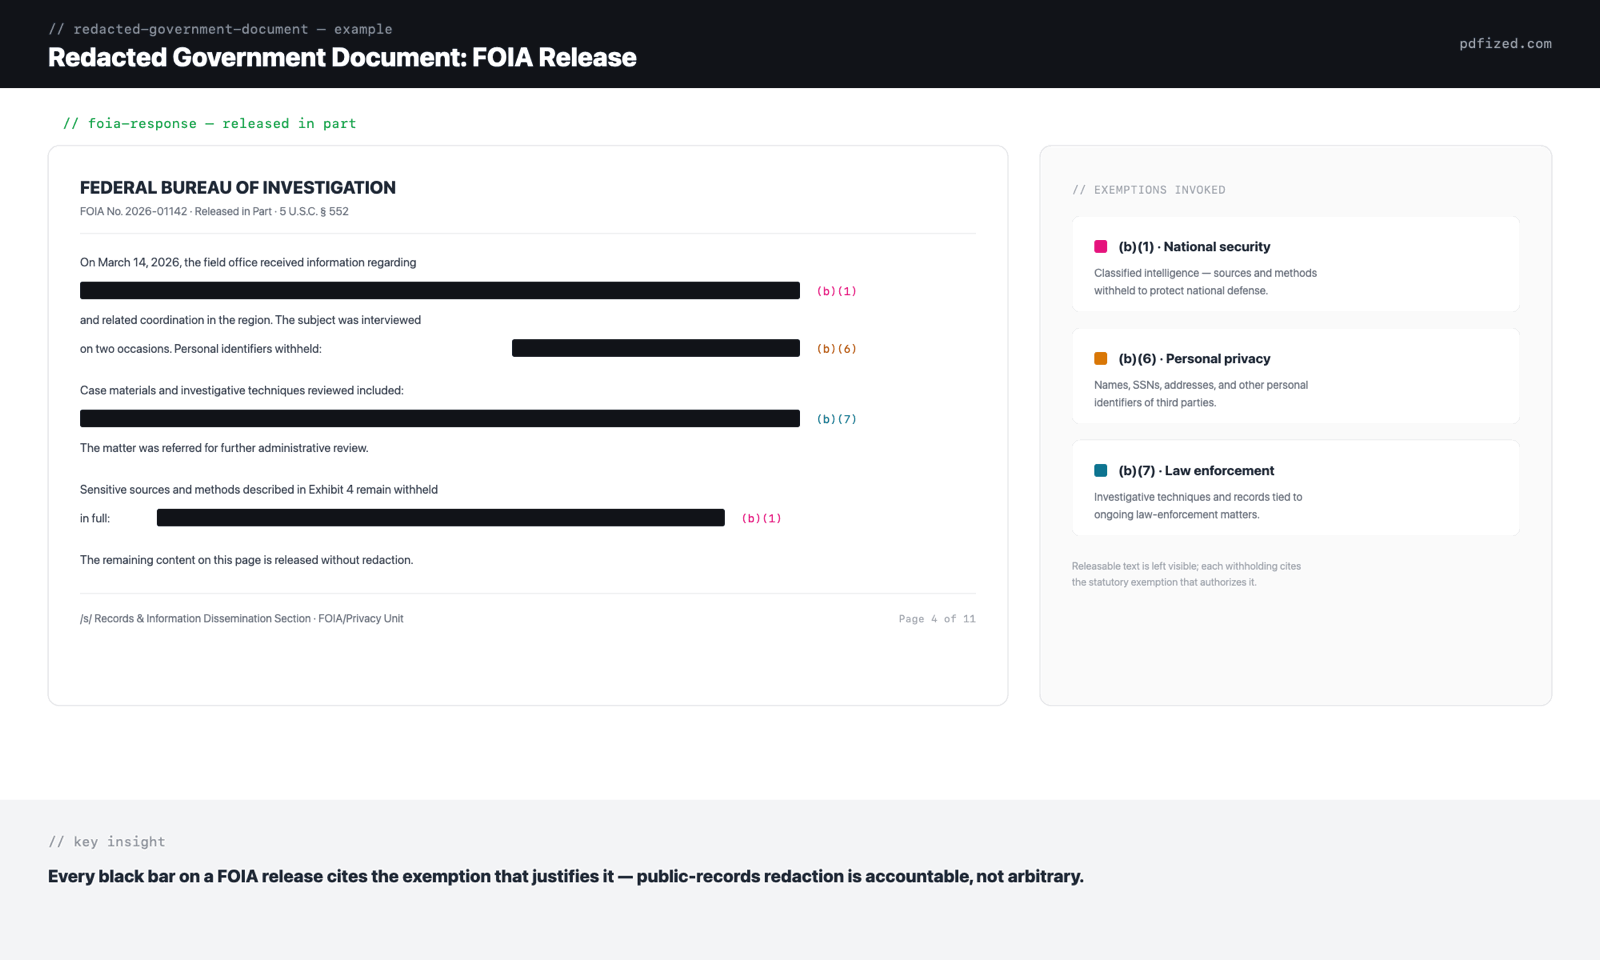The width and height of the screenshot is (1600, 960).
Task: Click the '(b)(7) · Law enforcement' card title
Action: point(1196,470)
